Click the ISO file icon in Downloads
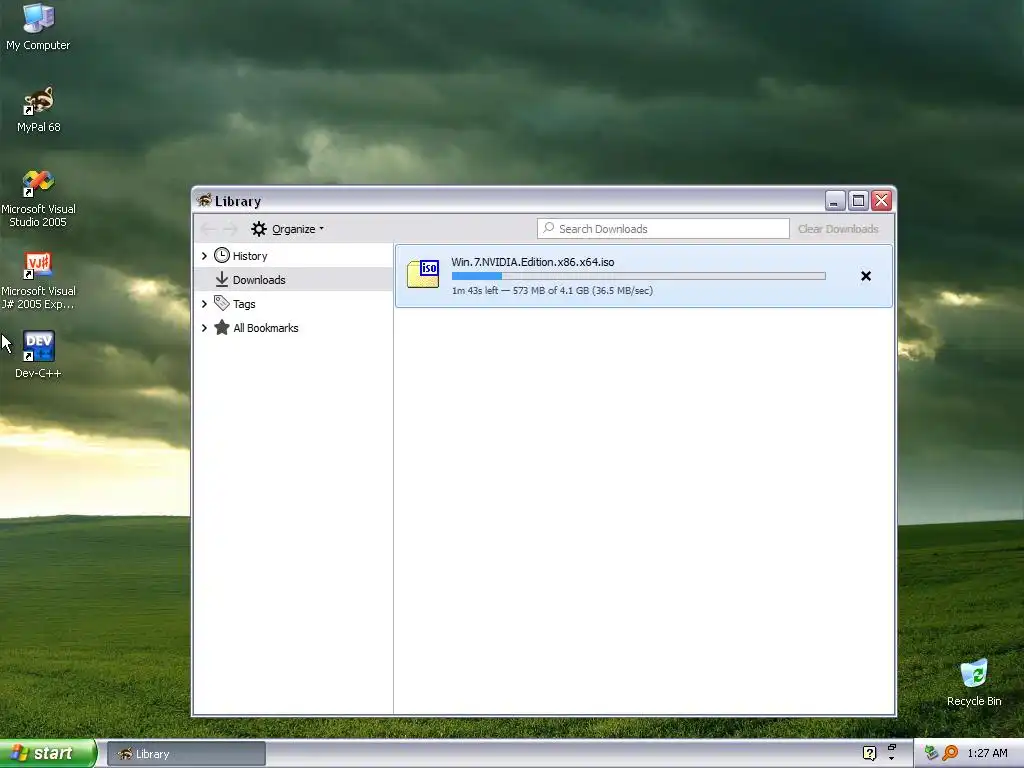 point(423,274)
